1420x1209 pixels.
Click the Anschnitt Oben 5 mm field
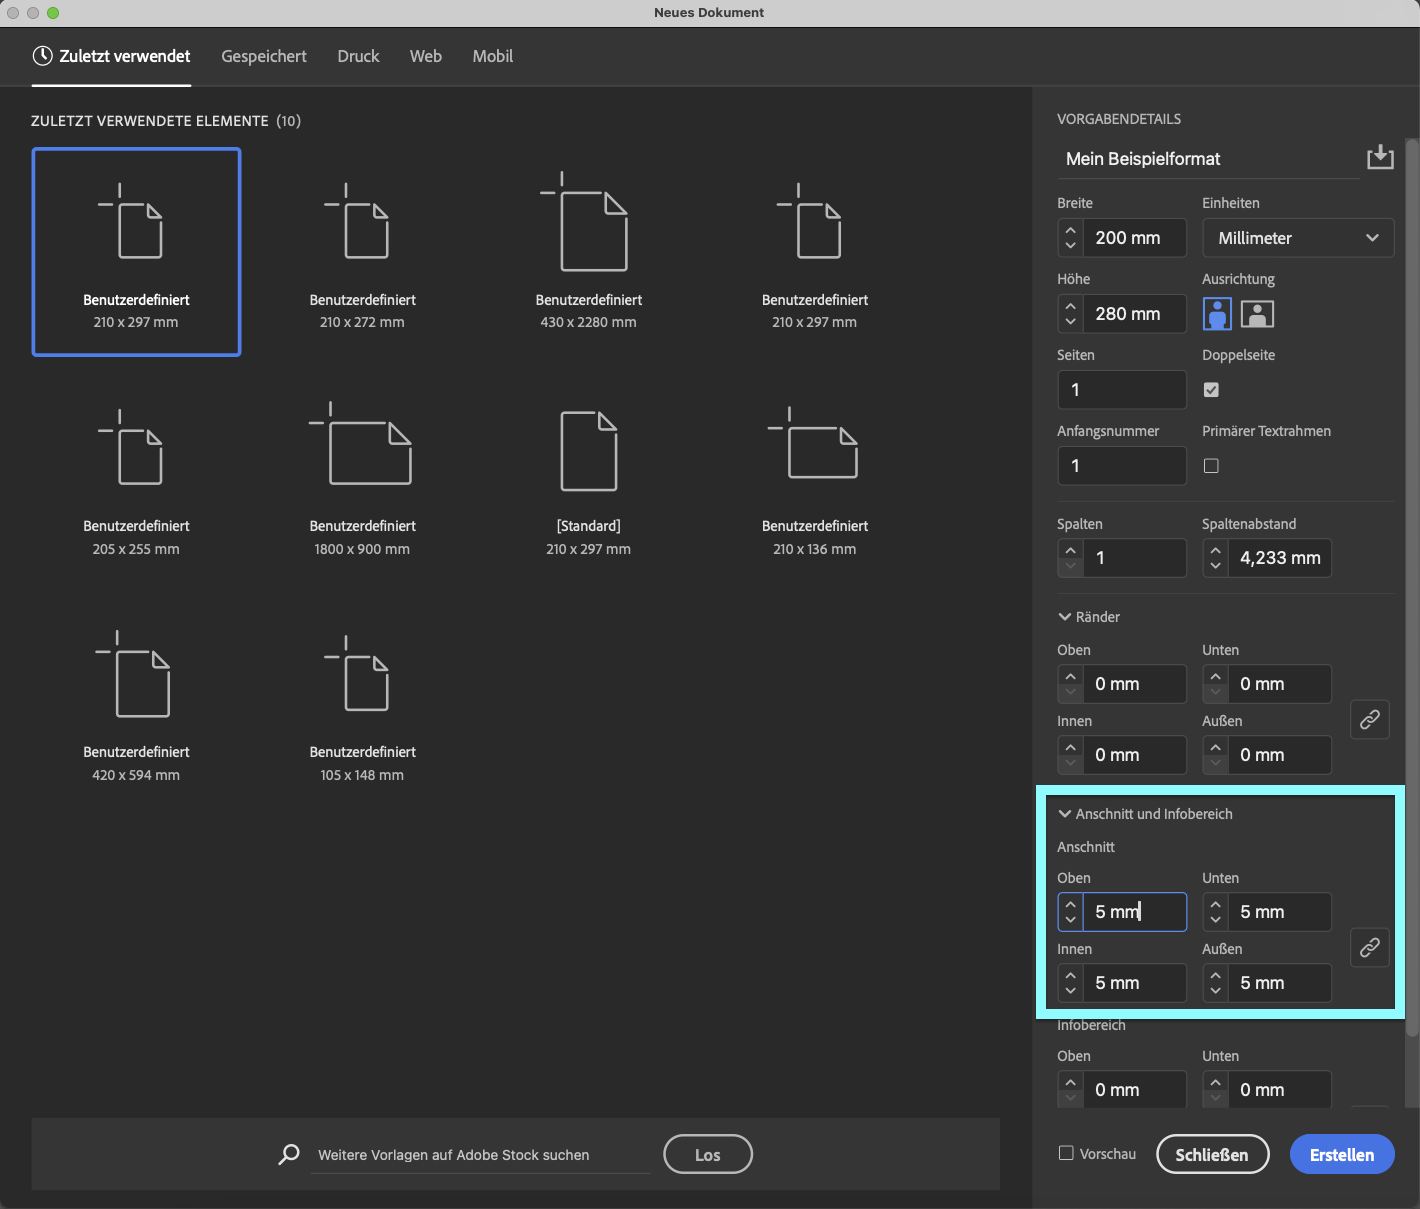1135,912
